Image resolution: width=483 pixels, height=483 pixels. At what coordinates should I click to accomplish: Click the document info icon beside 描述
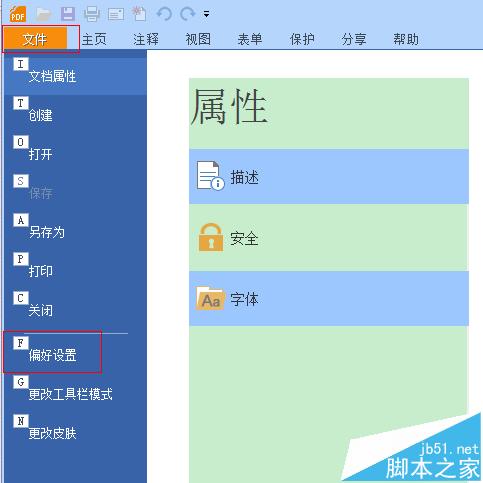[210, 176]
